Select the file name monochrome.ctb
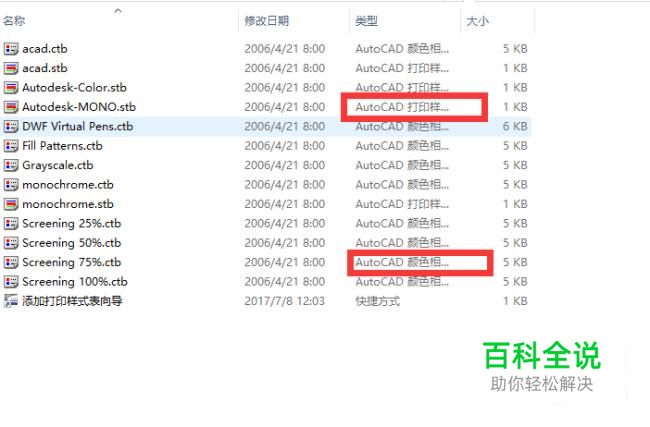Viewport: 650px width, 427px height. tap(68, 185)
